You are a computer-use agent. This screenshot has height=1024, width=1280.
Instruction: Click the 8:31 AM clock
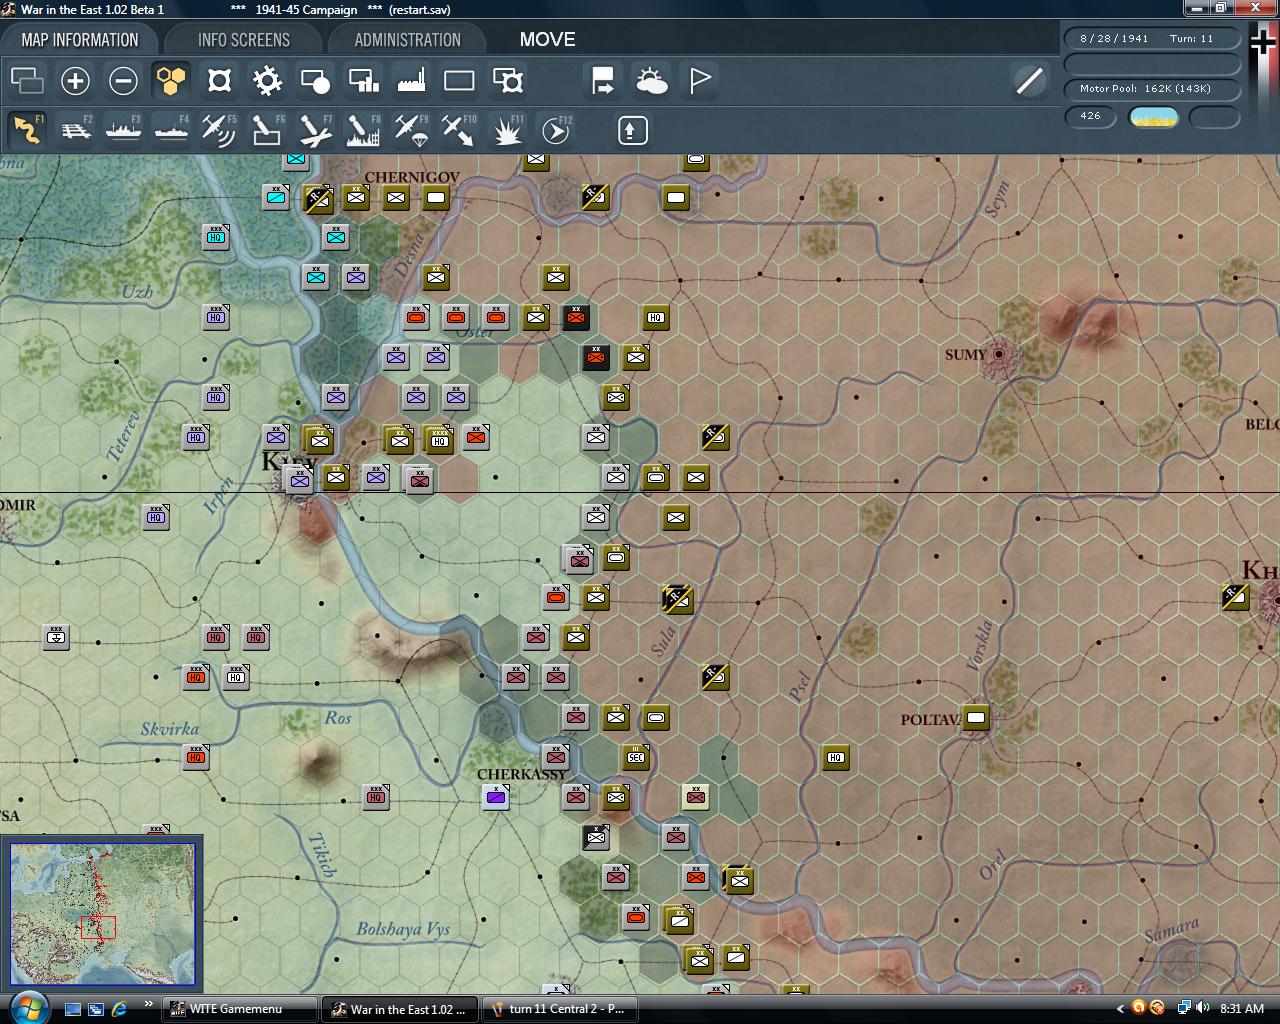coord(1242,1009)
